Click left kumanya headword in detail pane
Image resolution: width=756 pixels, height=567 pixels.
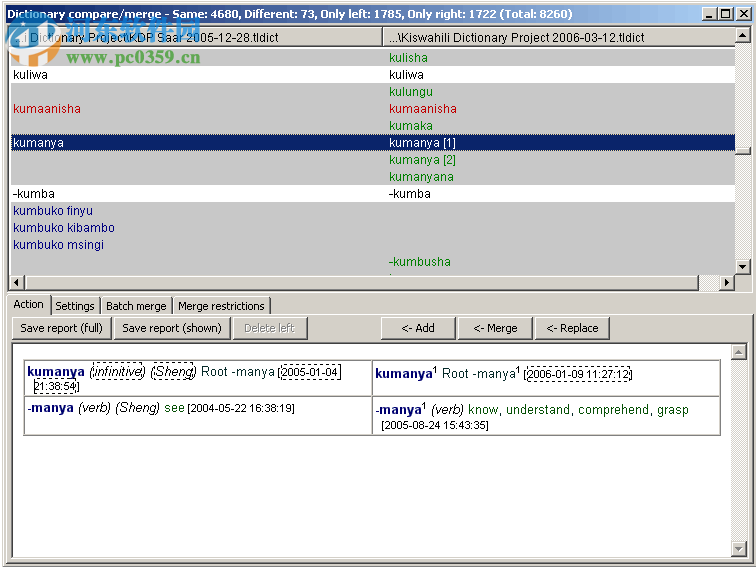(56, 371)
